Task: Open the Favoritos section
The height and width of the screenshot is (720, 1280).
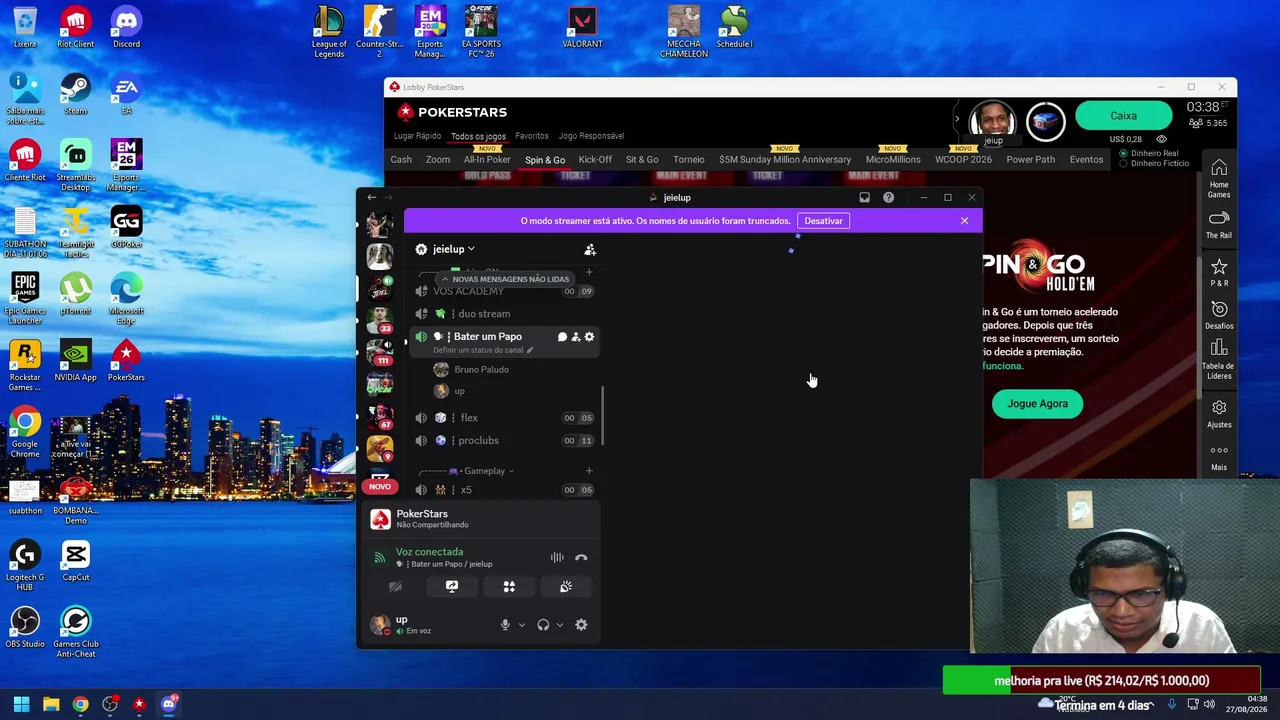Action: pyautogui.click(x=532, y=136)
